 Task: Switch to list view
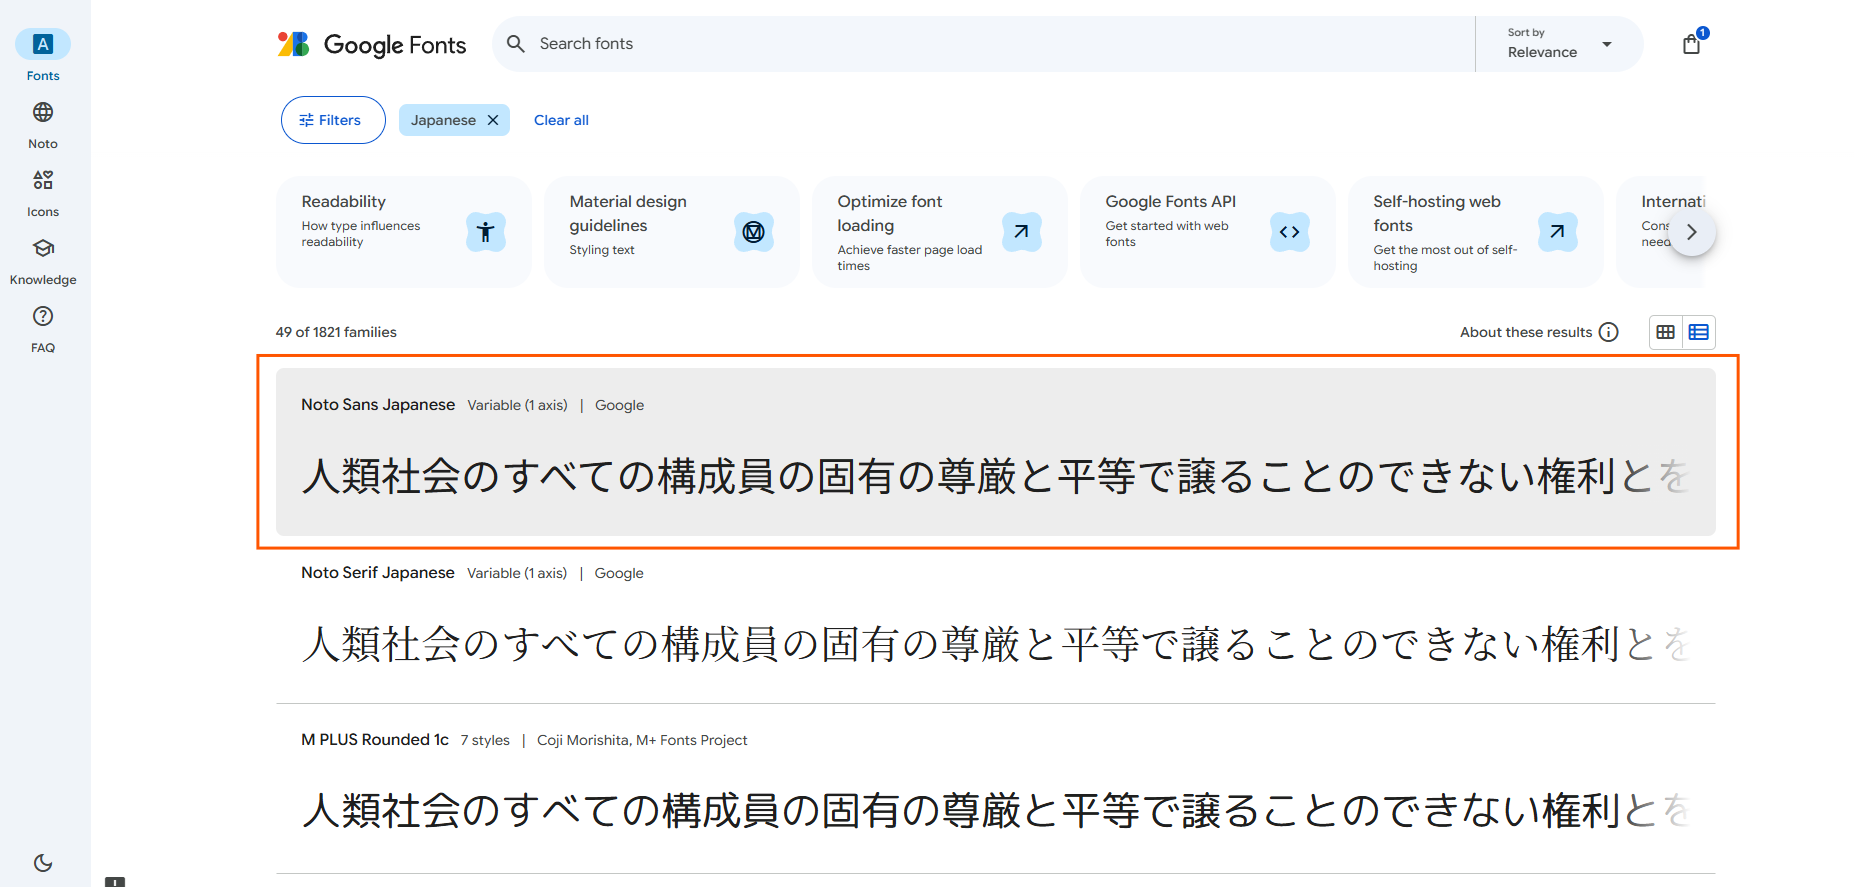(x=1699, y=332)
